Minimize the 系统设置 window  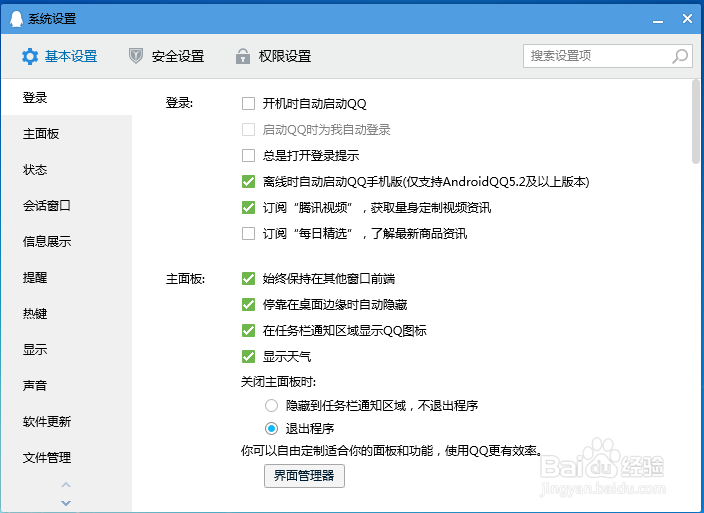[x=658, y=20]
